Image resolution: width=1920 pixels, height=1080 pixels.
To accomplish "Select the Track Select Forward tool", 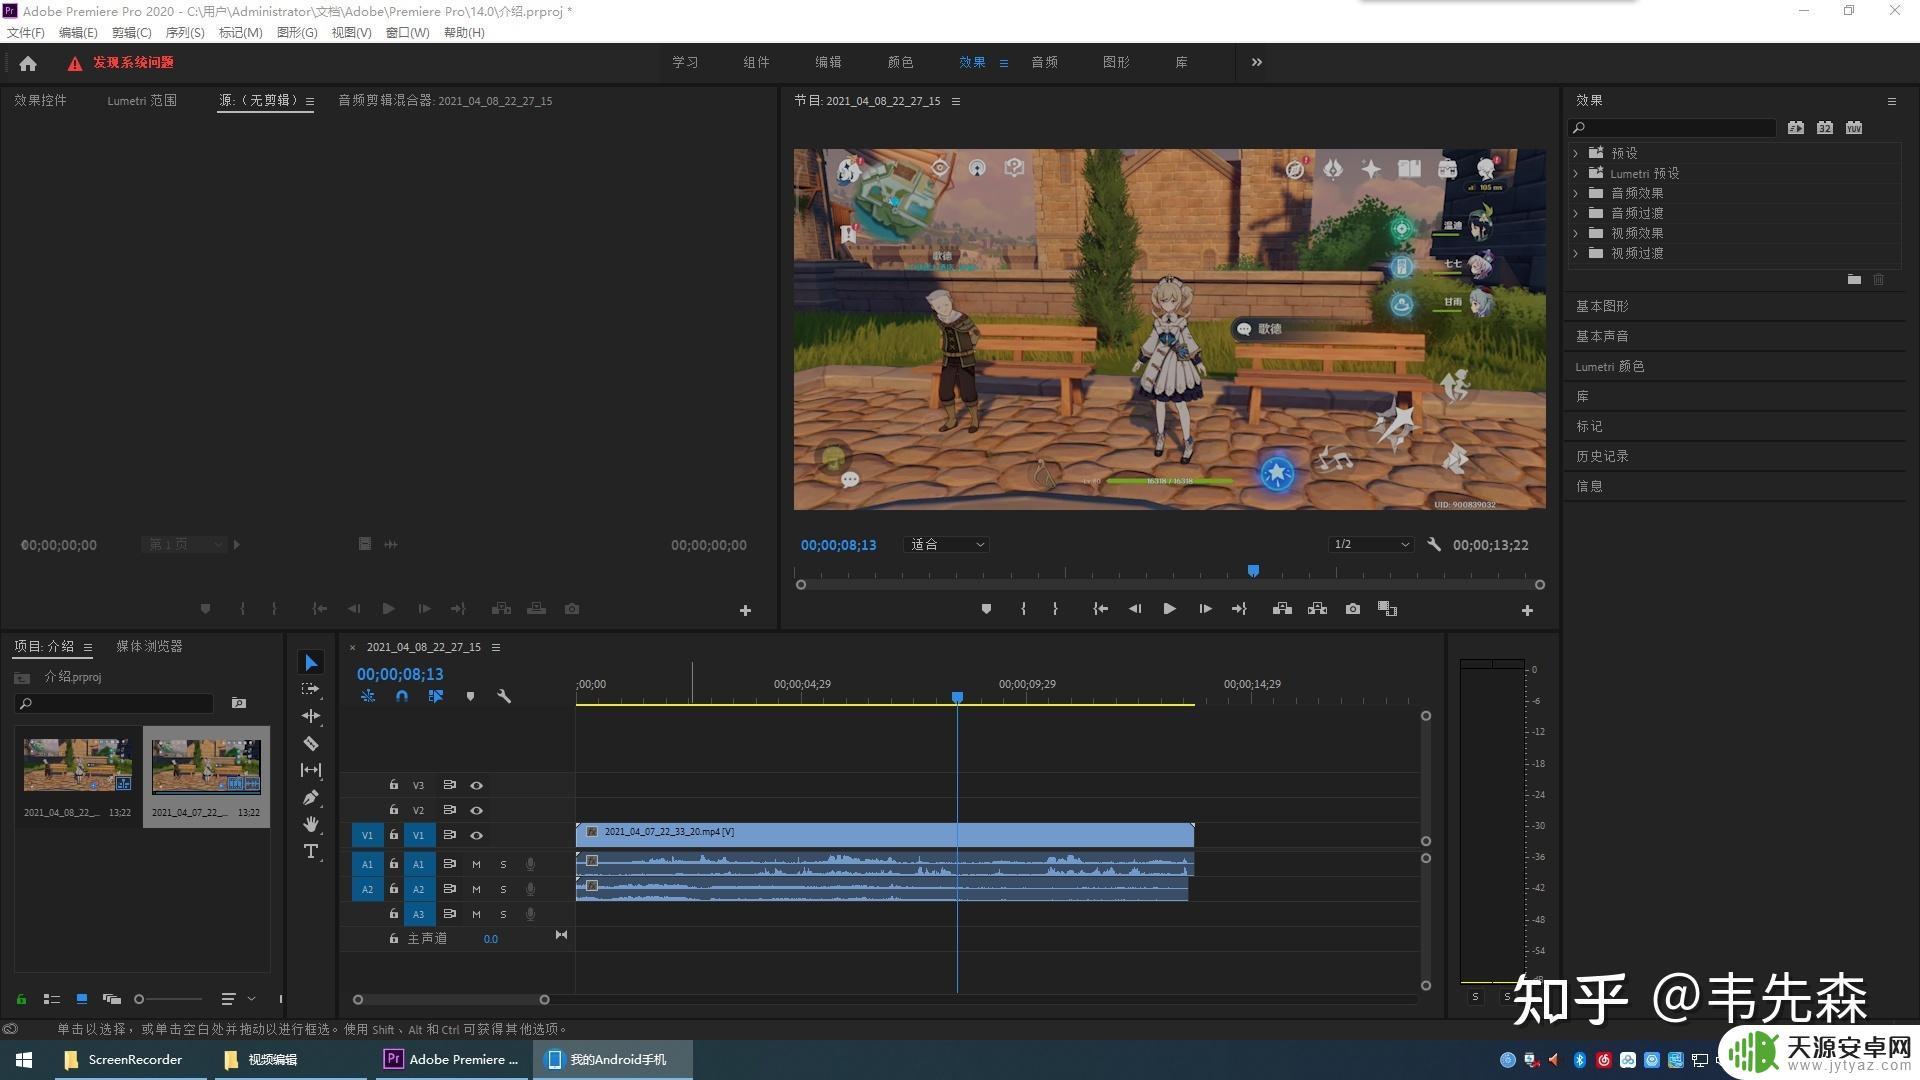I will click(x=310, y=689).
